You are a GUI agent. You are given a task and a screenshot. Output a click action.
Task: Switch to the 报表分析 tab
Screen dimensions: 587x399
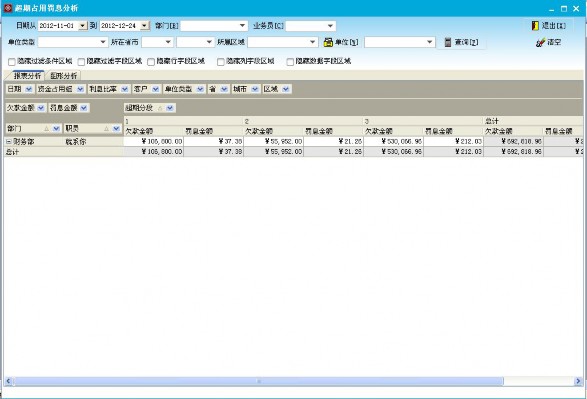[x=27, y=76]
